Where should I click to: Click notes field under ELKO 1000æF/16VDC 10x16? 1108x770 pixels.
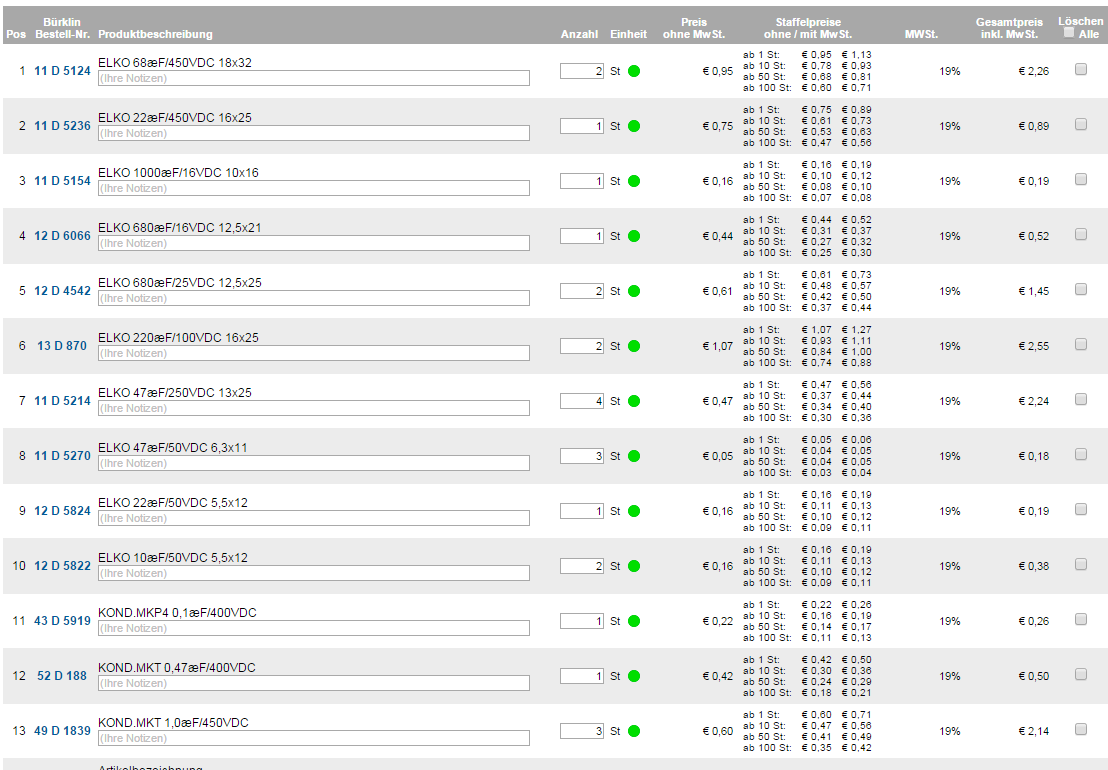click(314, 189)
